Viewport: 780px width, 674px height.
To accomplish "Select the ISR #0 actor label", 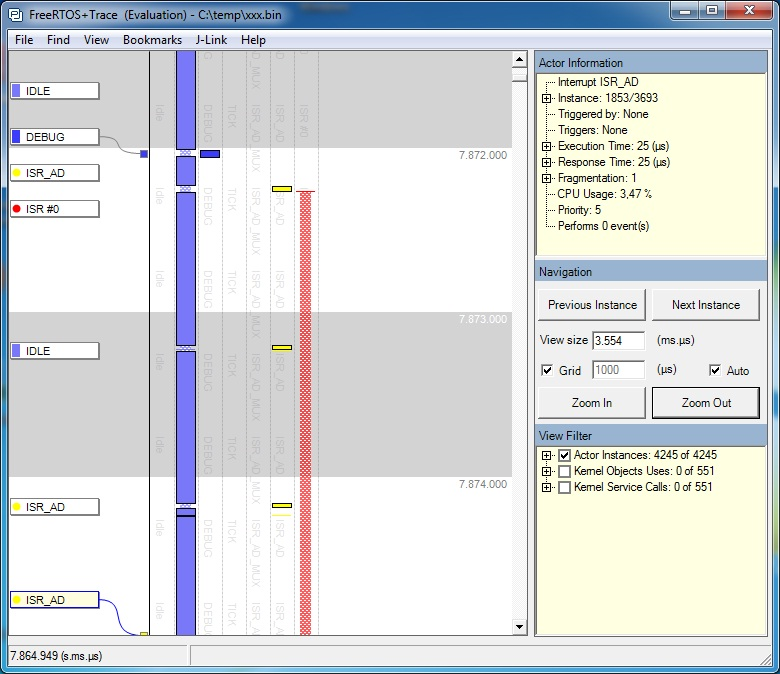I will click(x=55, y=209).
